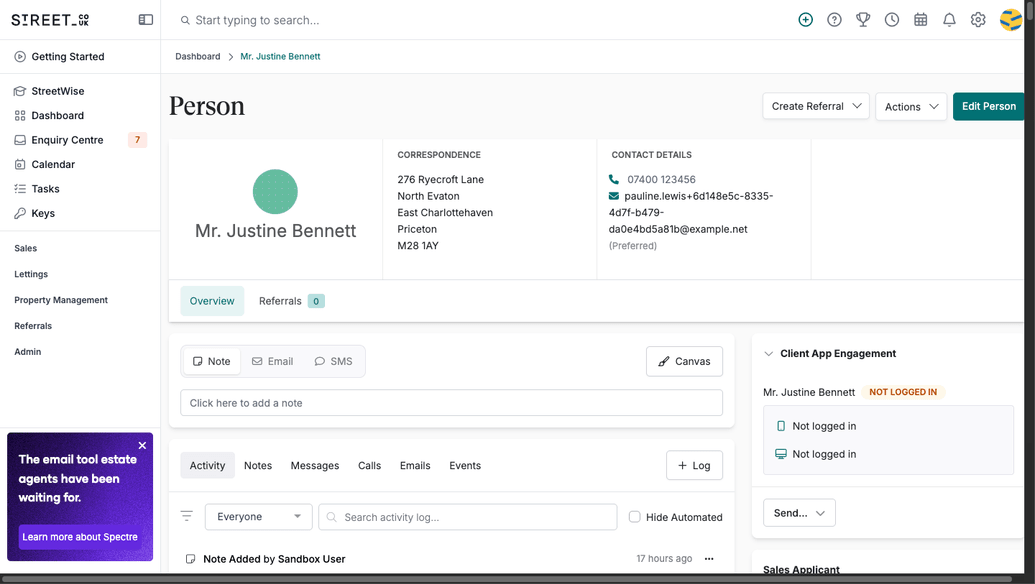The image size is (1035, 584).
Task: Click the Enquiry Centre 7 badge
Action: point(137,140)
